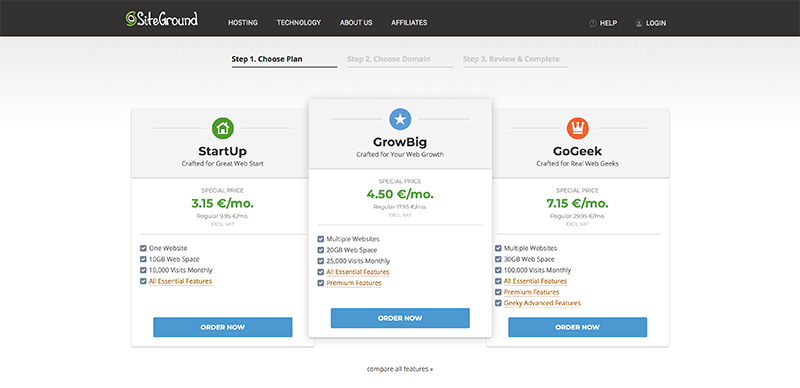The width and height of the screenshot is (800, 388).
Task: Open the Hosting menu
Action: [x=243, y=23]
